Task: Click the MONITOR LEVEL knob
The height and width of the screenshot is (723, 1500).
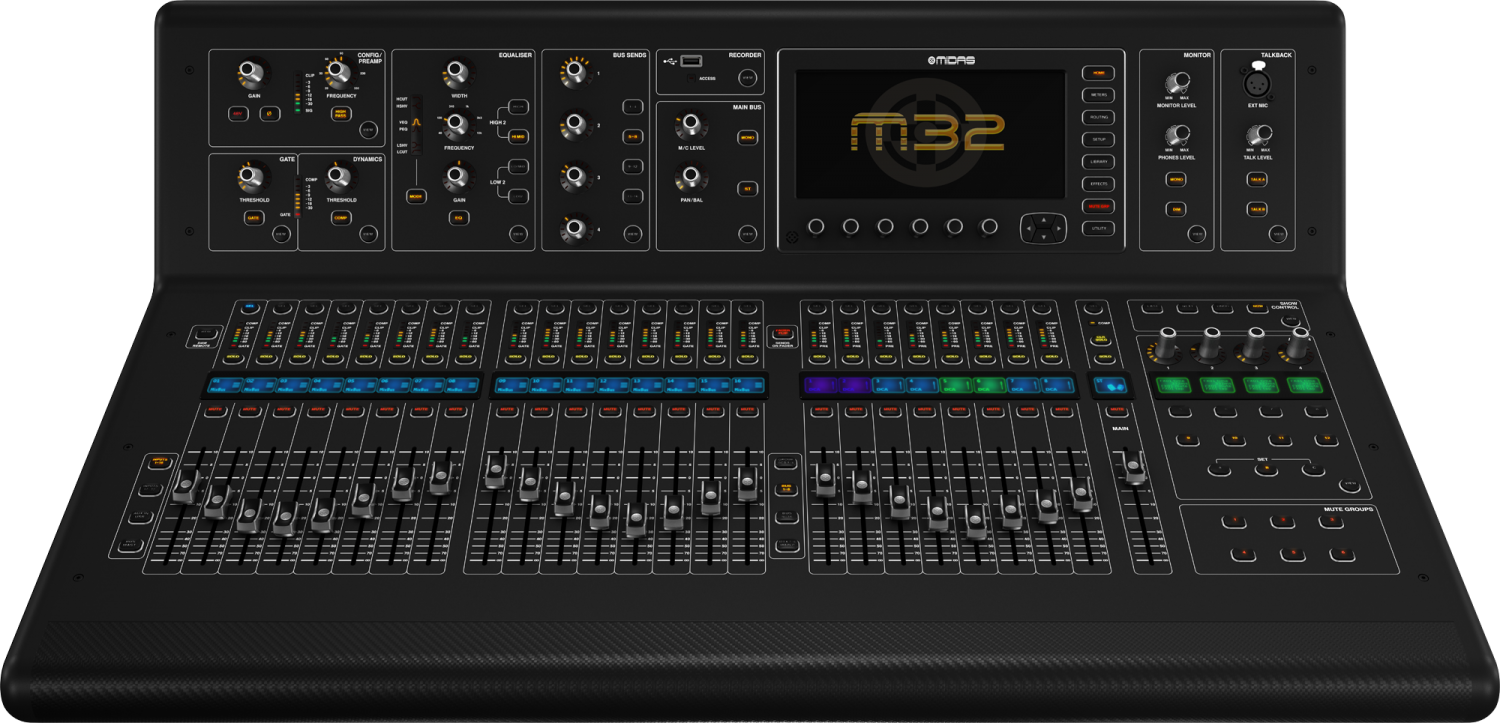Action: click(1176, 84)
